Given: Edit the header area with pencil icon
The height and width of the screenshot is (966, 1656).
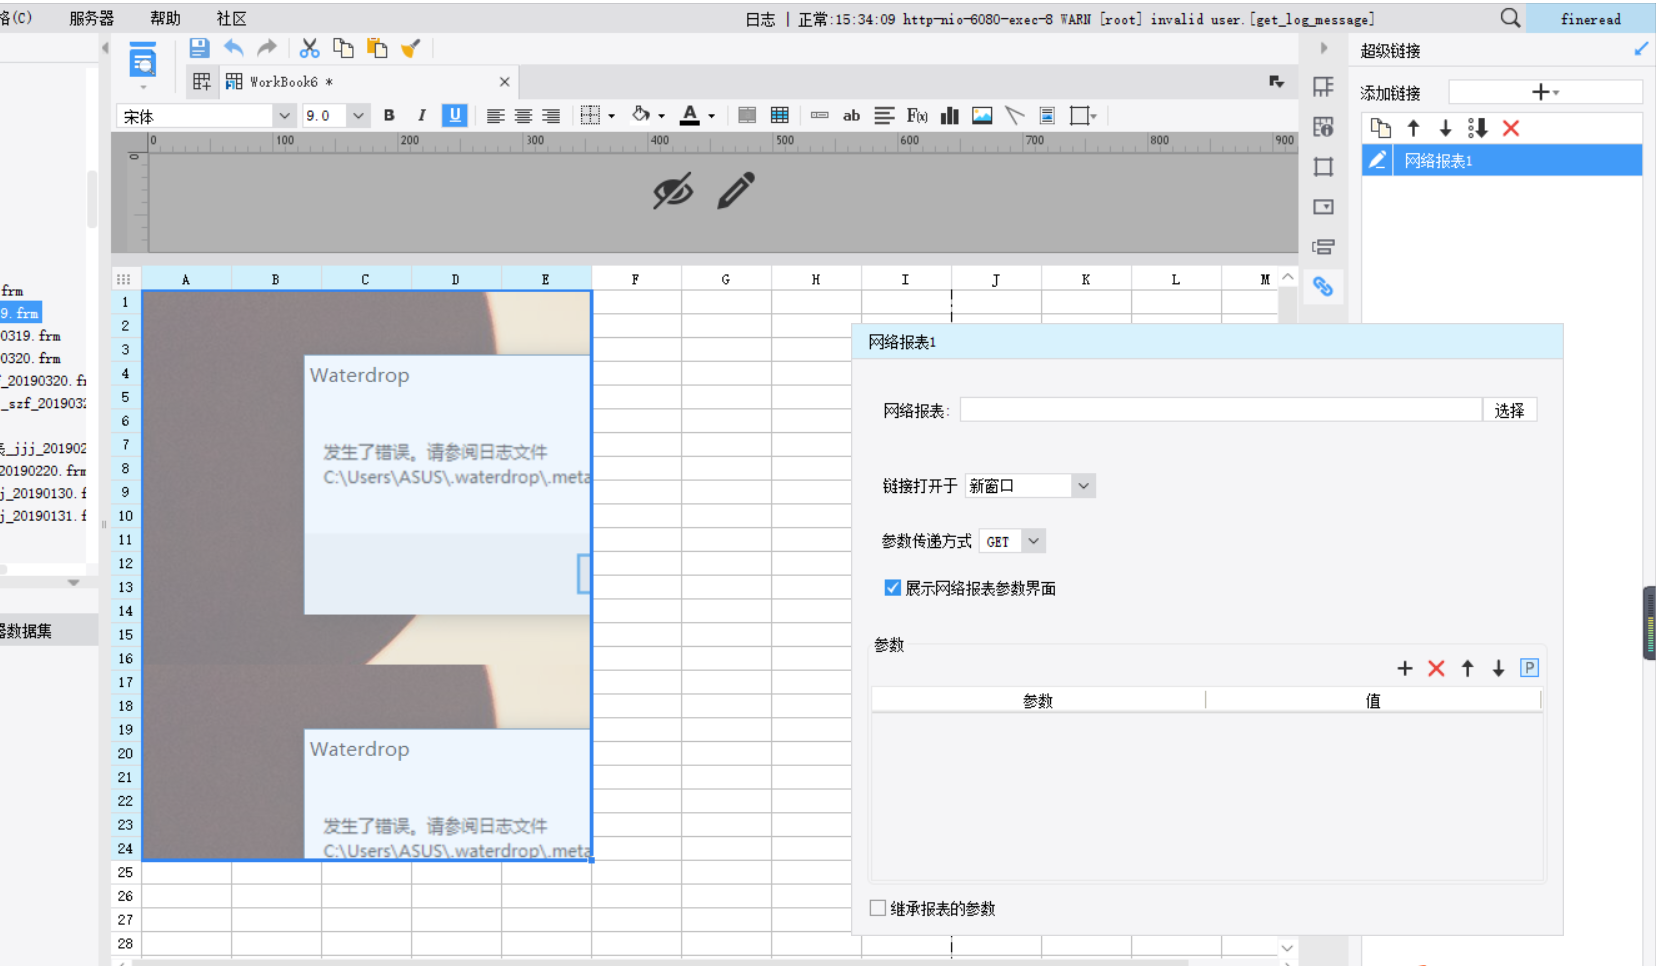Looking at the screenshot, I should 736,190.
